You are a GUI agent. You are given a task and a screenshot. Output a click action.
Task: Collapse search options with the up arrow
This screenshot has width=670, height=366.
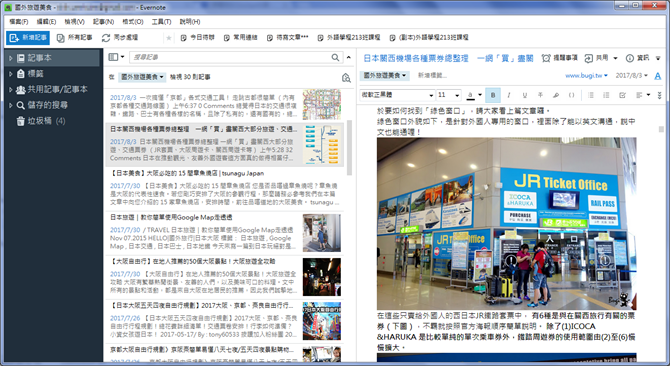click(x=349, y=57)
